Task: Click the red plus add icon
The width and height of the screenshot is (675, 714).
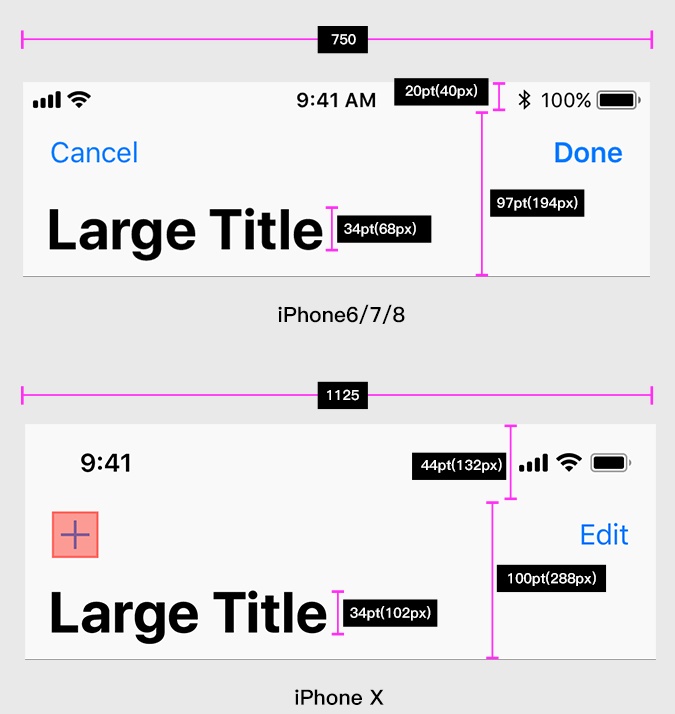Action: point(75,535)
